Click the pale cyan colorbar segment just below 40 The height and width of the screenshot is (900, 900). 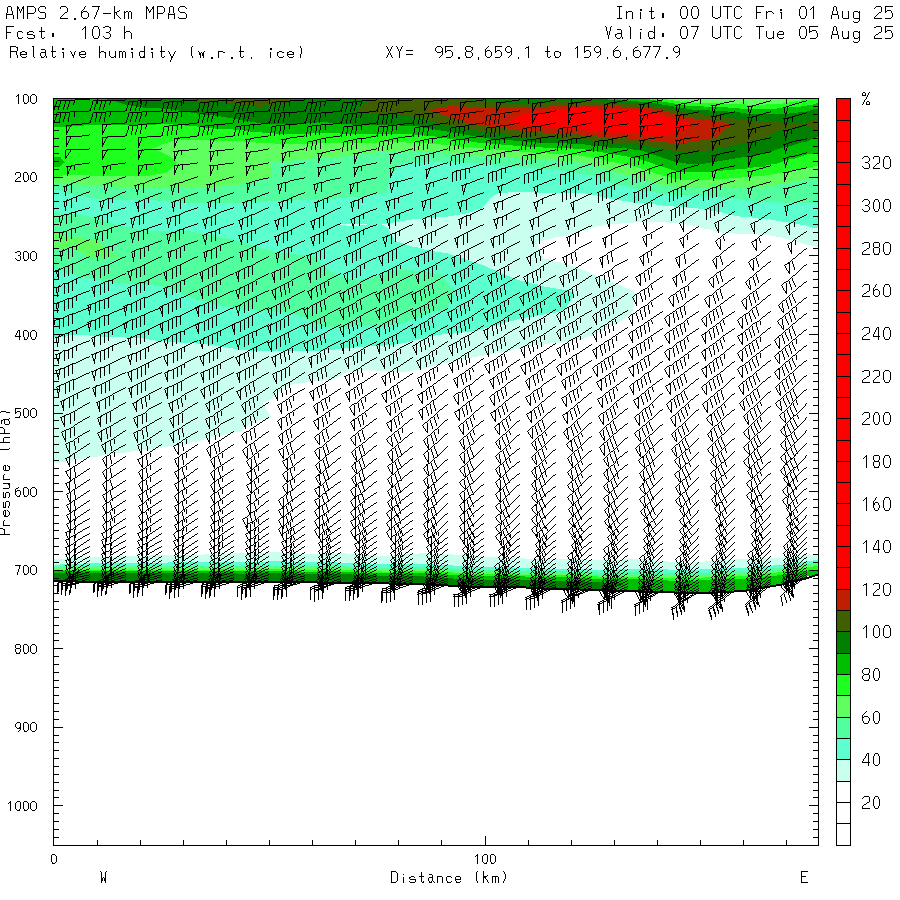[x=843, y=770]
